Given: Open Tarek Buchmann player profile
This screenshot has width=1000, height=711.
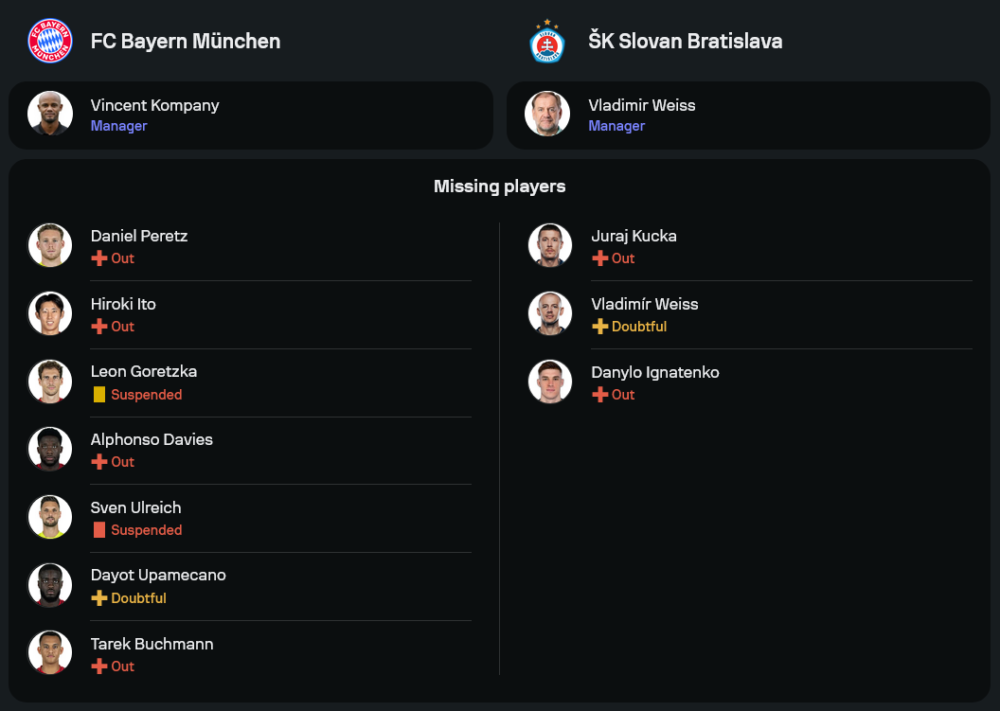Looking at the screenshot, I should (x=151, y=644).
